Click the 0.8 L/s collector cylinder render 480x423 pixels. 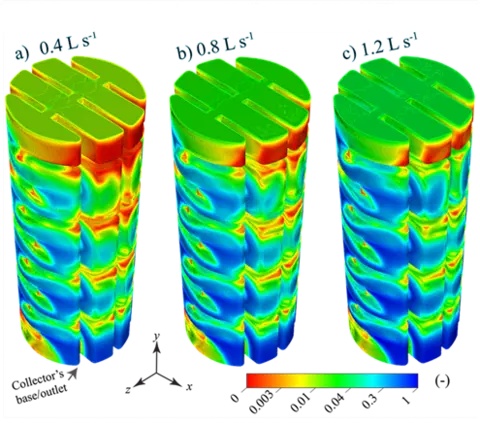point(240,211)
